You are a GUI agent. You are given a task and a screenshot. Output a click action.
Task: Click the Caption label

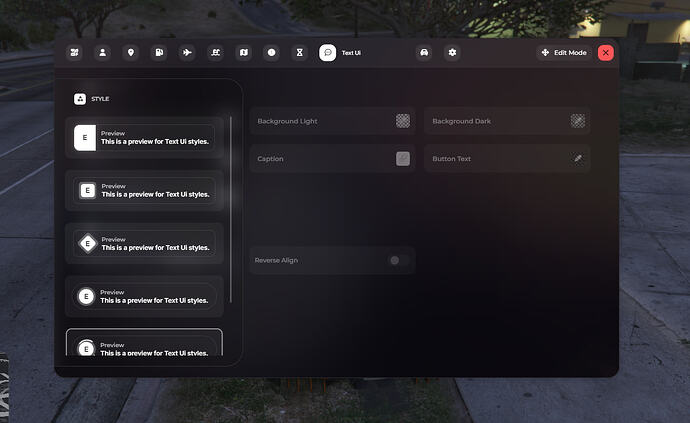(270, 159)
